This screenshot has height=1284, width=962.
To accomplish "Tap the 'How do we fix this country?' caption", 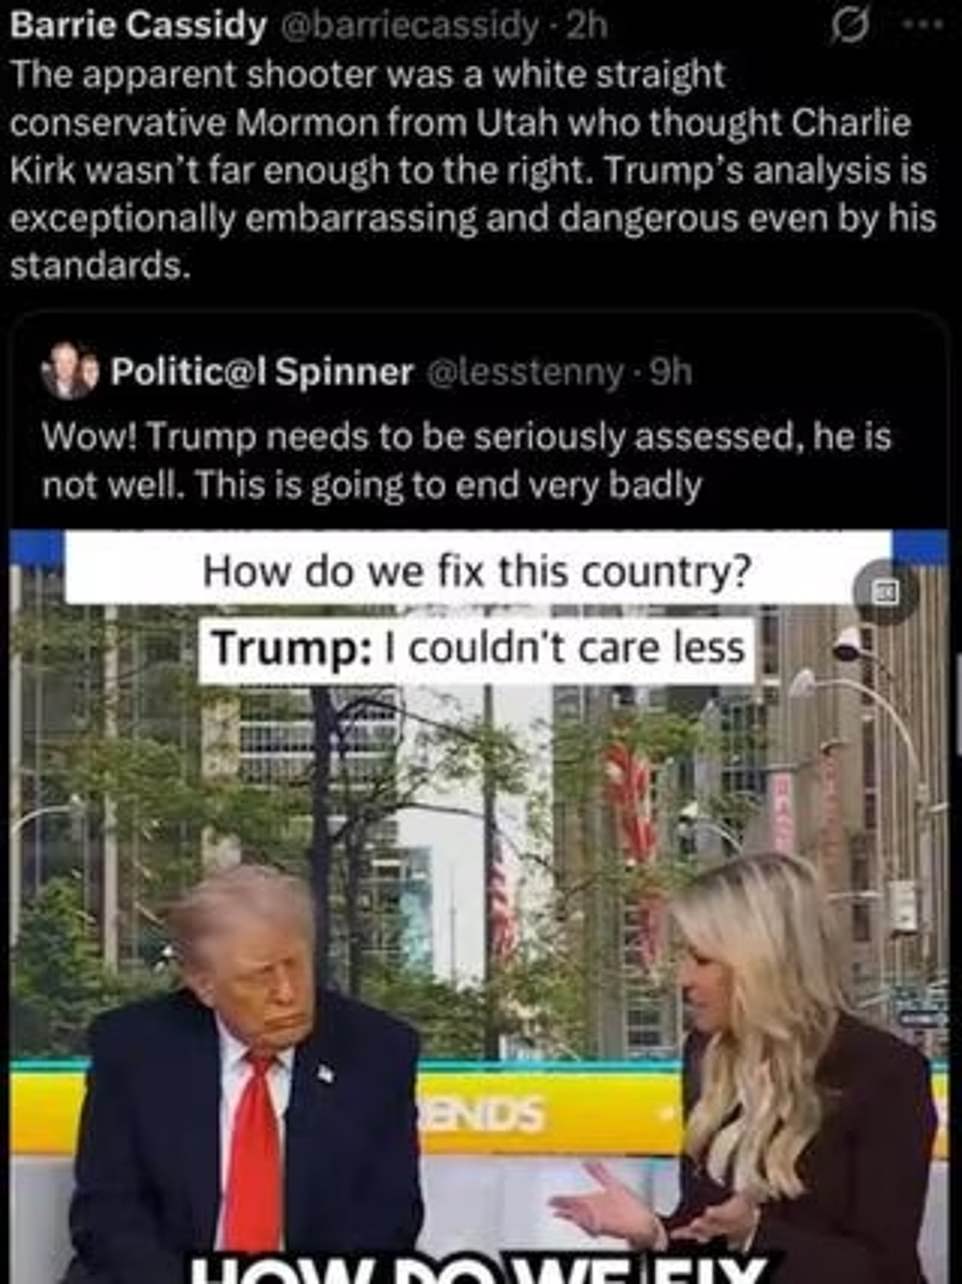I will pos(476,571).
